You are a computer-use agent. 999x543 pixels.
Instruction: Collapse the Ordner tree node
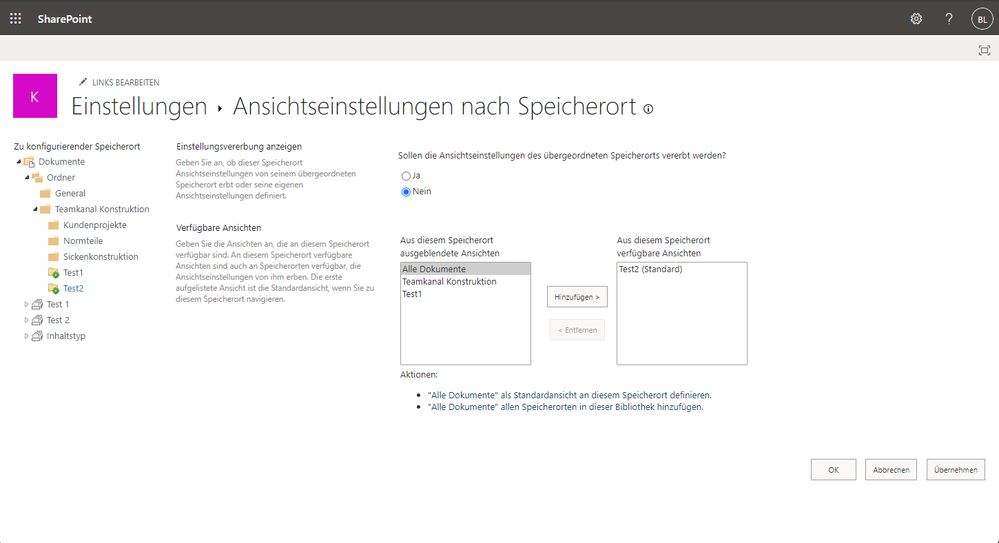pyautogui.click(x=27, y=177)
